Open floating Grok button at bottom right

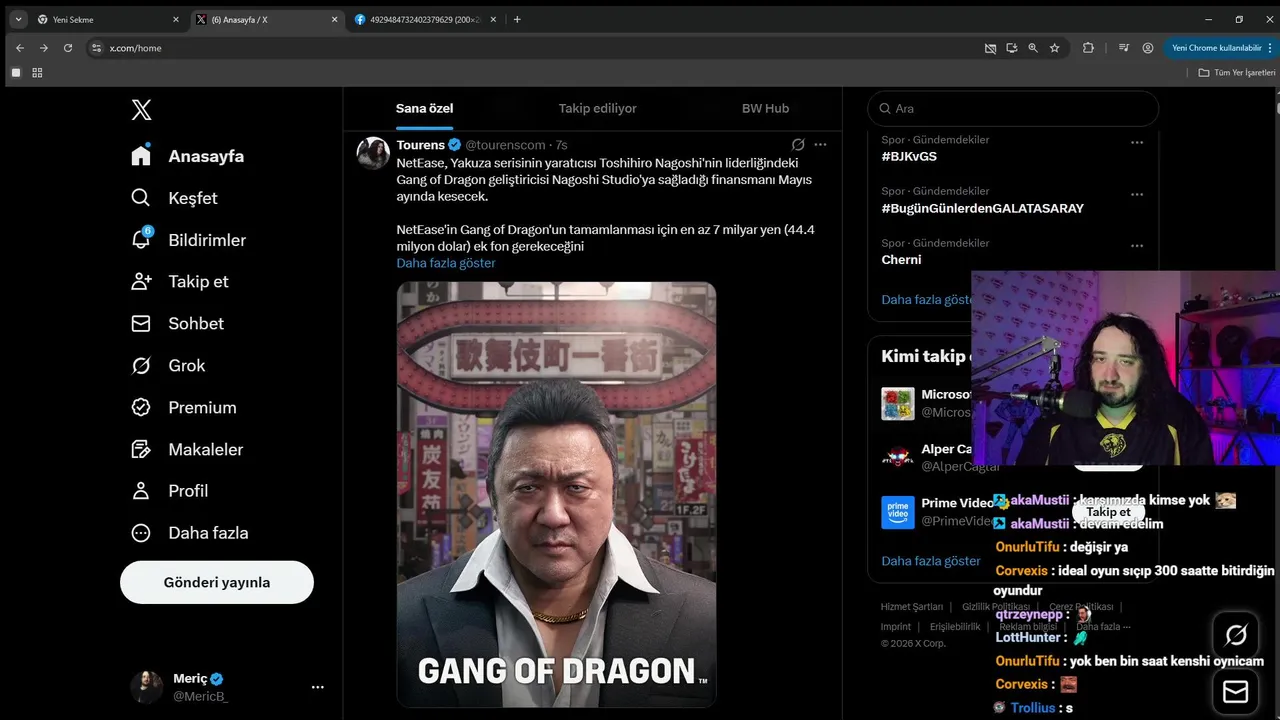(x=1235, y=635)
